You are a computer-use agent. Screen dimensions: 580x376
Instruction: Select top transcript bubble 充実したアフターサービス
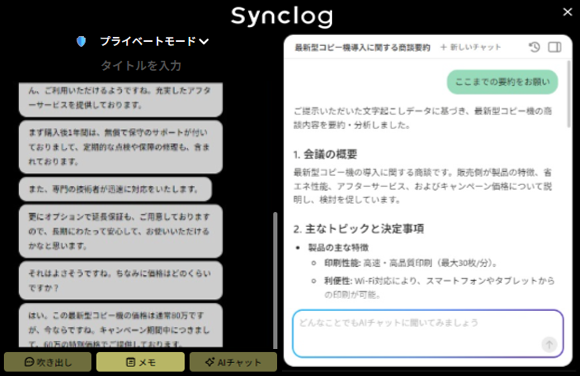(x=121, y=99)
